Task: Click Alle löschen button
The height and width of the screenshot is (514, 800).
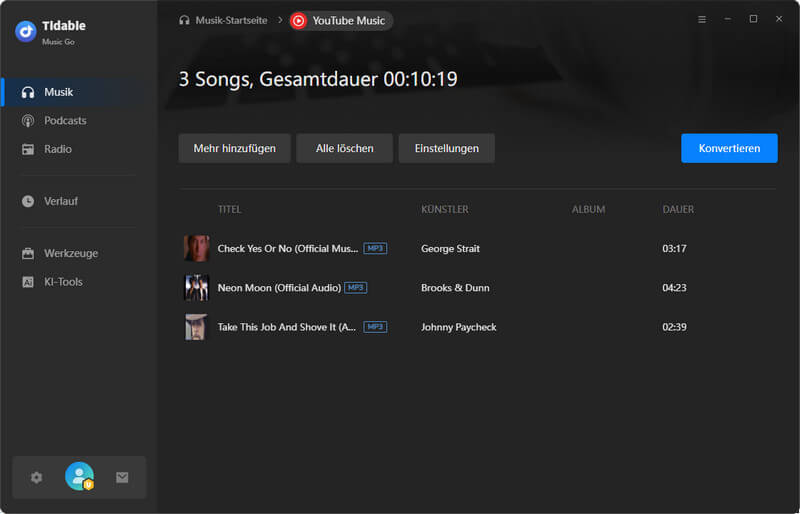Action: 344,149
